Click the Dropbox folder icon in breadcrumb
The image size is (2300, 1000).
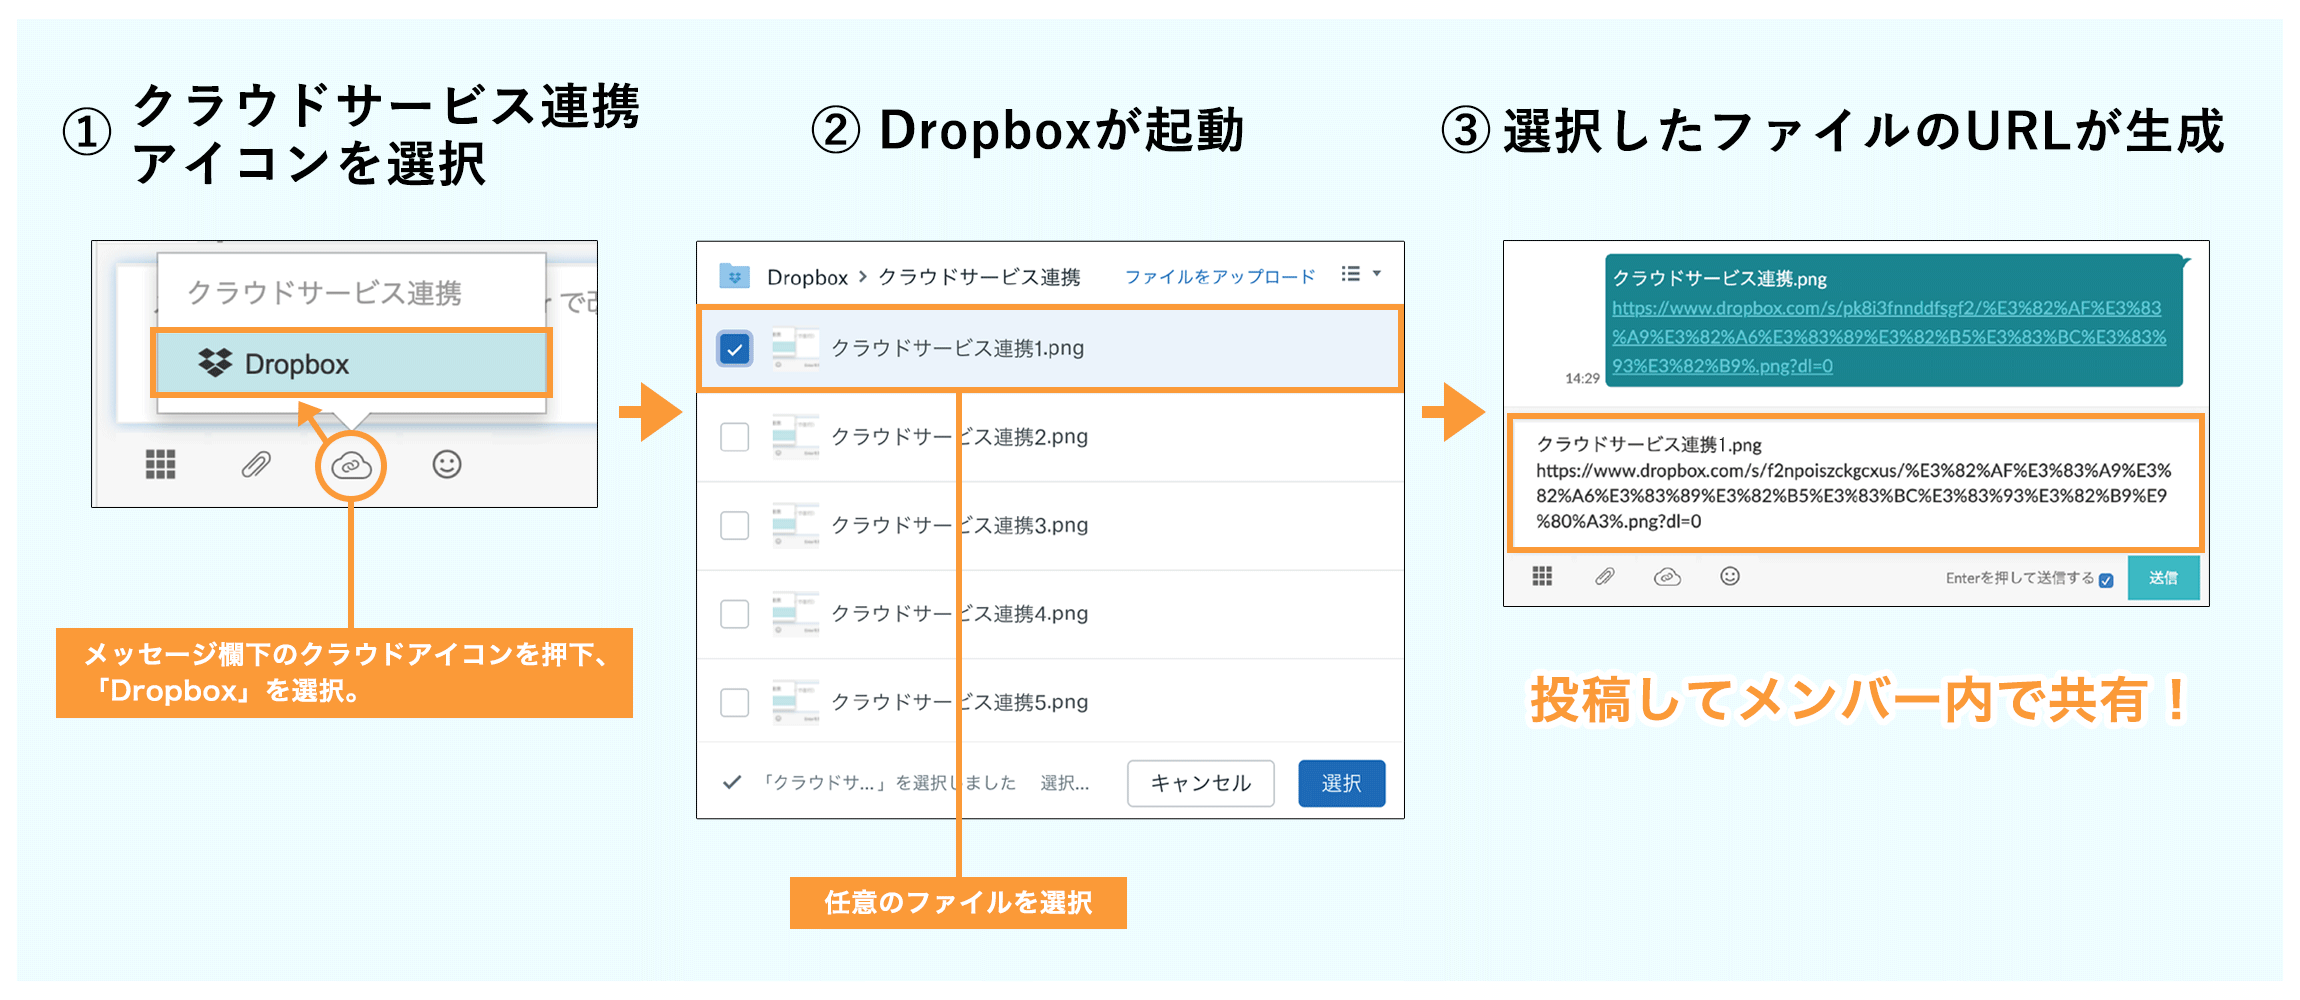(735, 275)
